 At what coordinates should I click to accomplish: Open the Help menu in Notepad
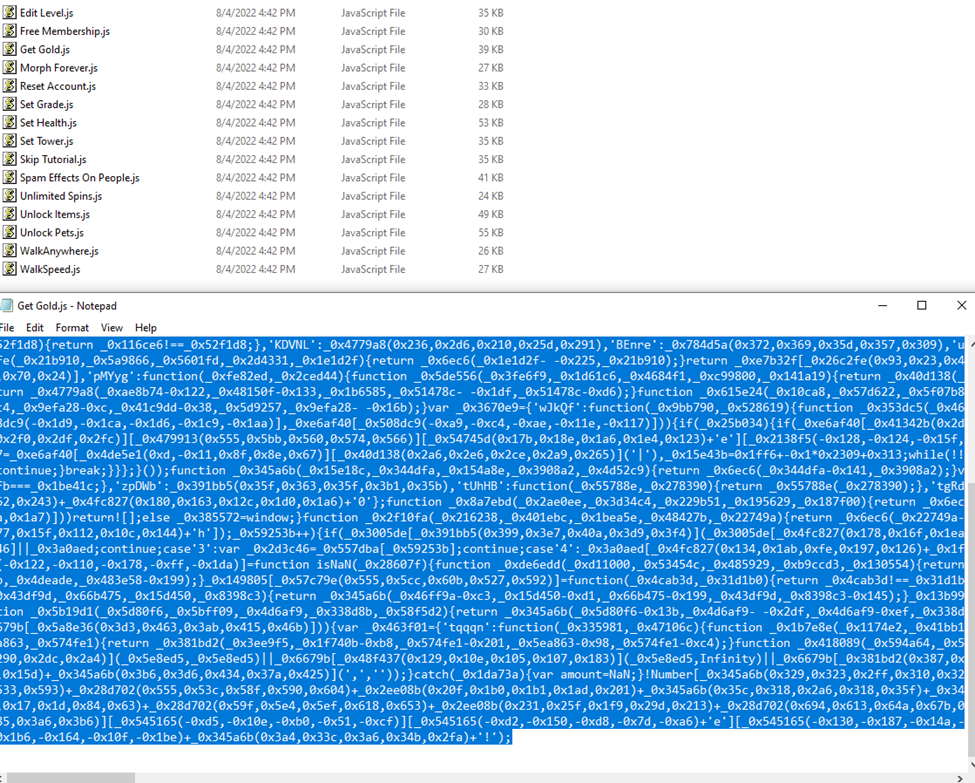click(146, 328)
